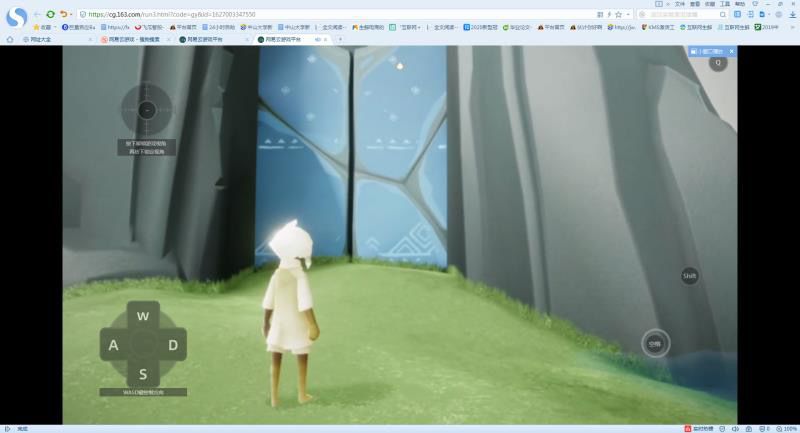Open a new tab with plus button

coord(340,39)
